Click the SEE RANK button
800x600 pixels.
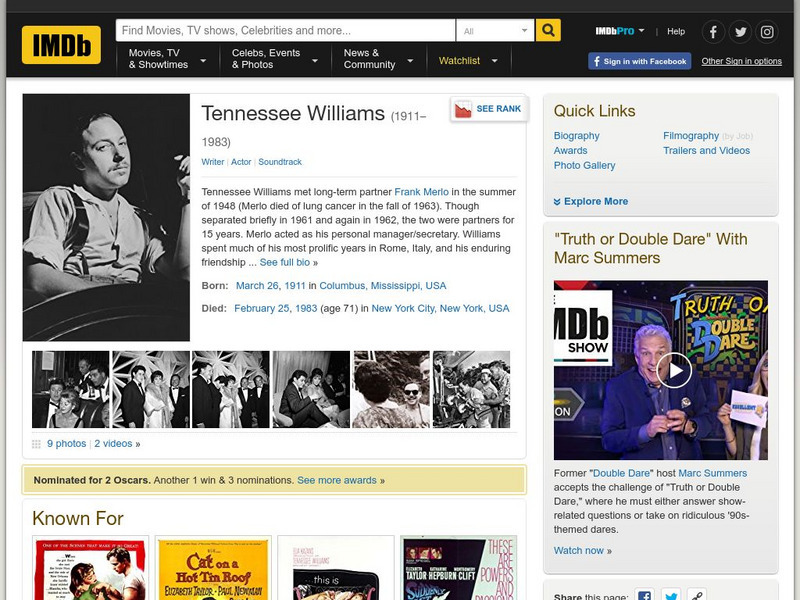click(489, 109)
